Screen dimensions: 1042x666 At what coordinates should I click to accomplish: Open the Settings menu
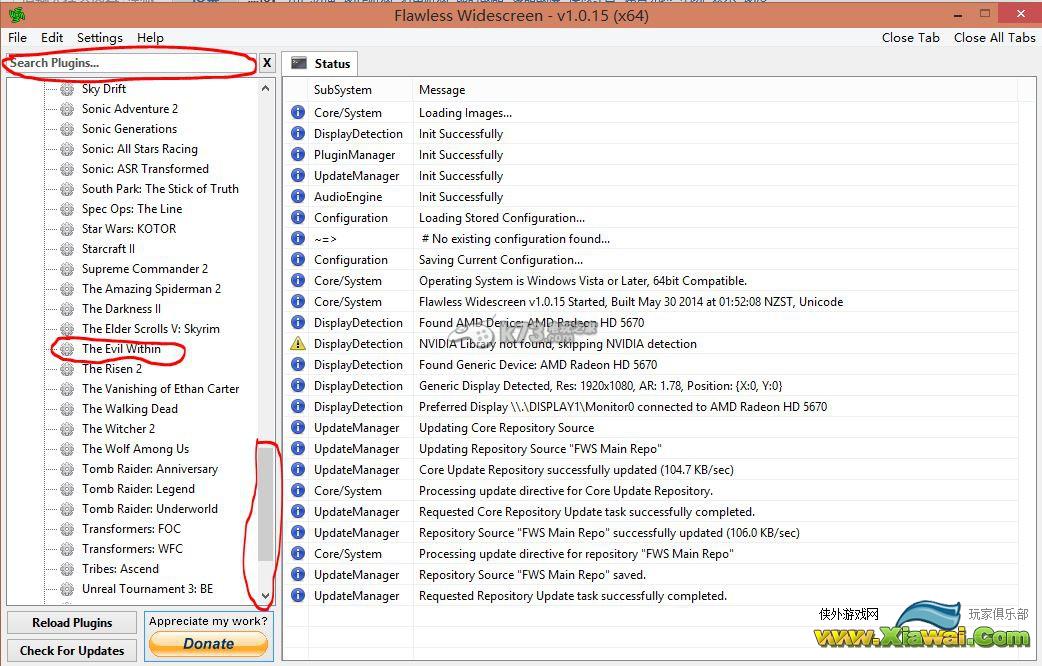coord(100,38)
